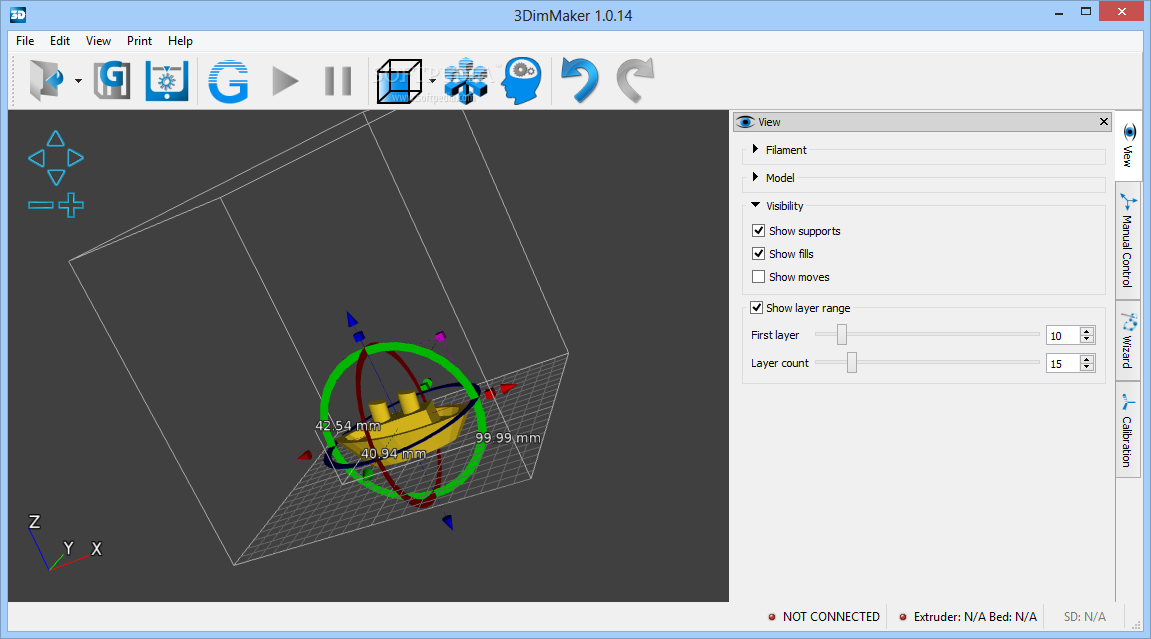Pan the viewport up with the up arrow
This screenshot has width=1151, height=639.
click(x=56, y=139)
